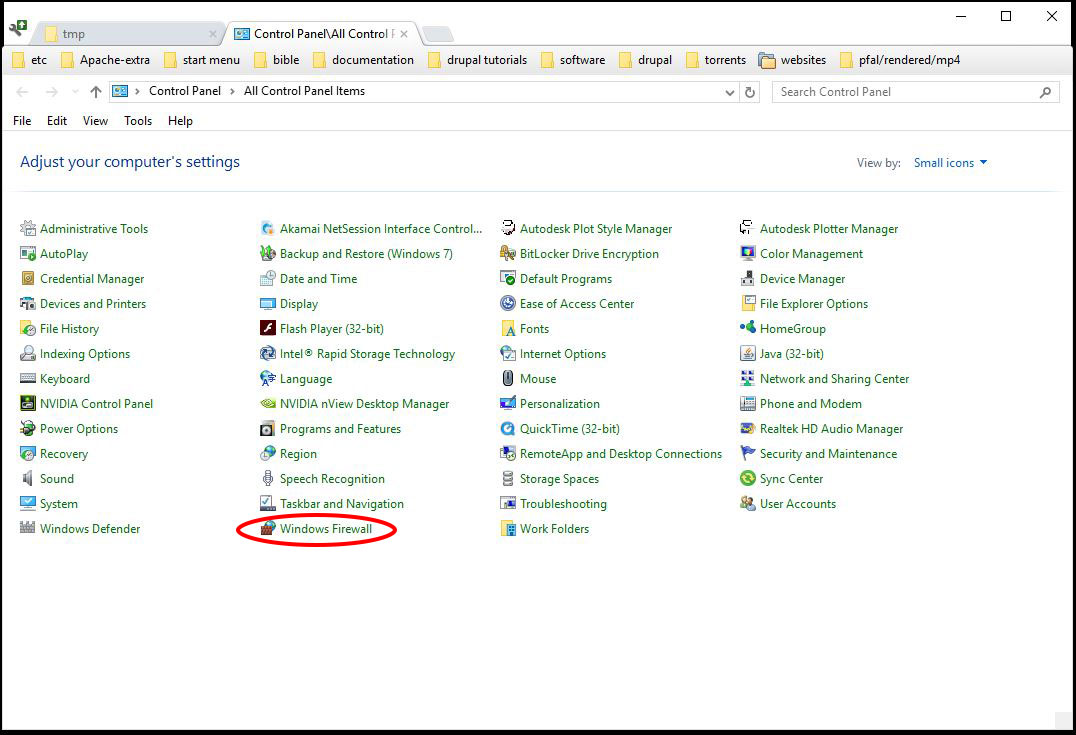Click Backup and Restore icon

(x=268, y=254)
